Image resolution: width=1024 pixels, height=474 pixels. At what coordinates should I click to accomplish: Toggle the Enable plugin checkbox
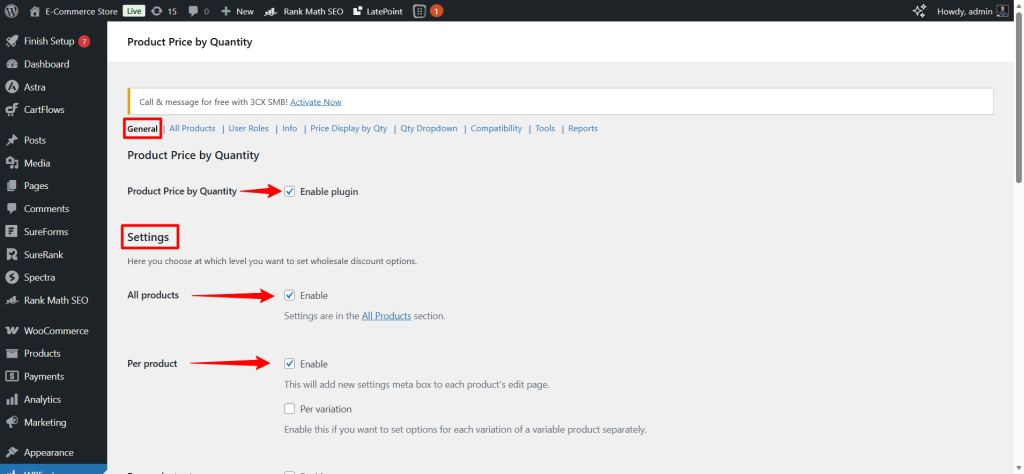(x=289, y=191)
